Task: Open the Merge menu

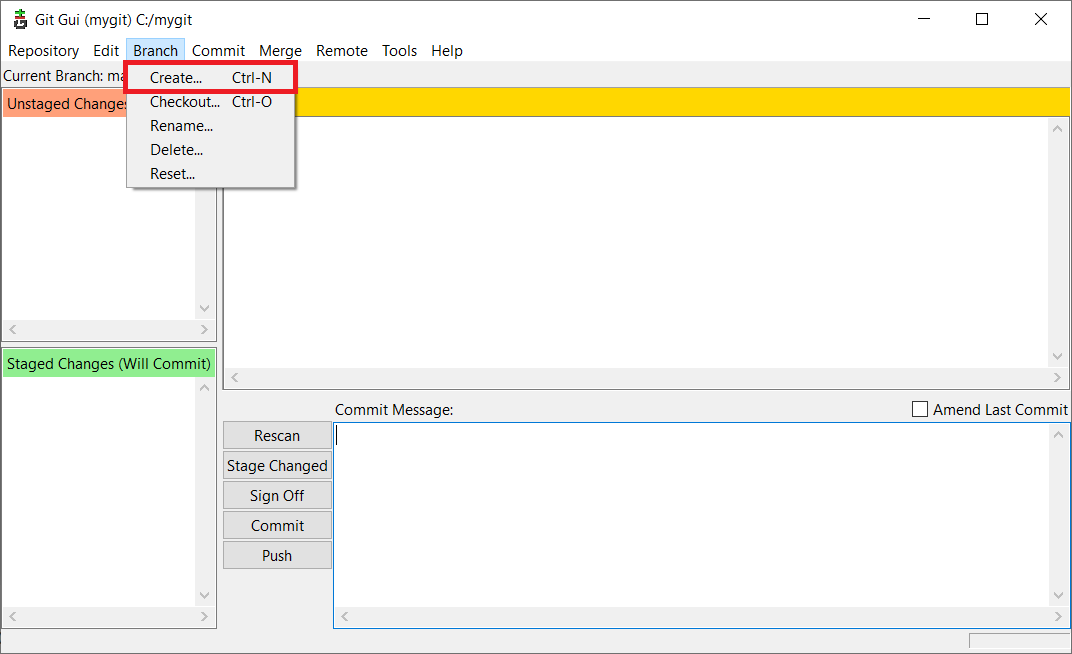Action: [280, 51]
